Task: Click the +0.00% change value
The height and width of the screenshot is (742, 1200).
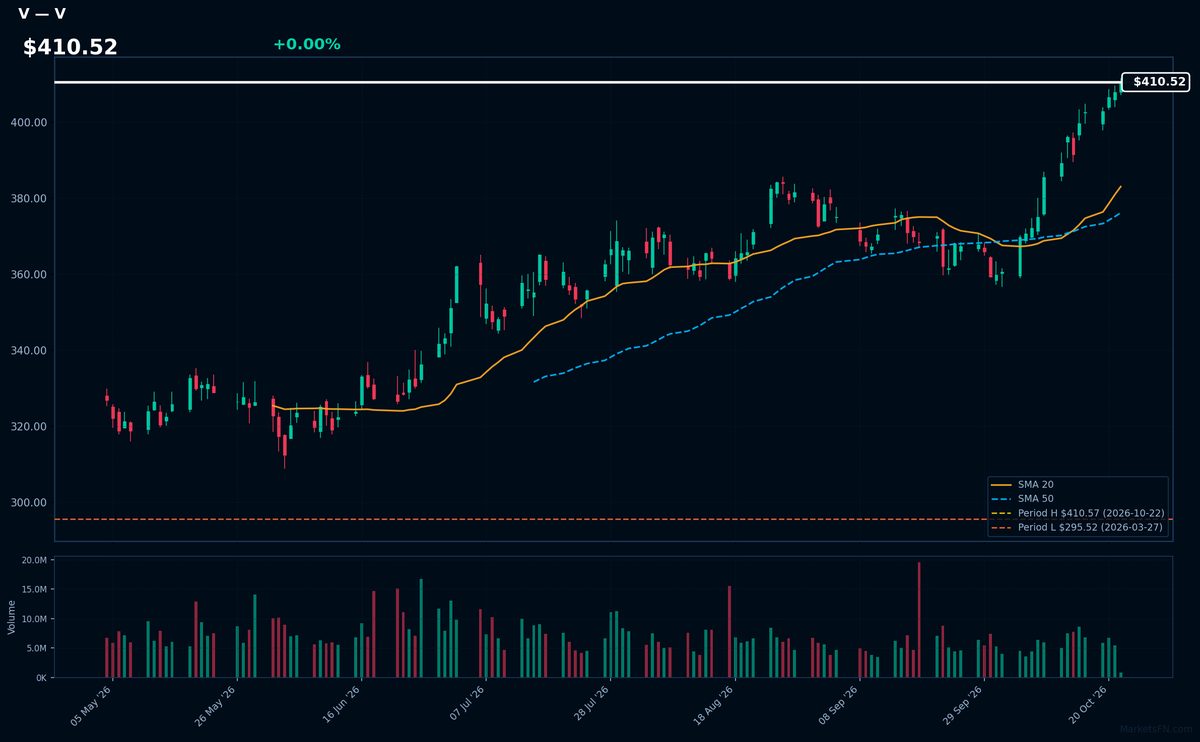Action: pyautogui.click(x=306, y=44)
